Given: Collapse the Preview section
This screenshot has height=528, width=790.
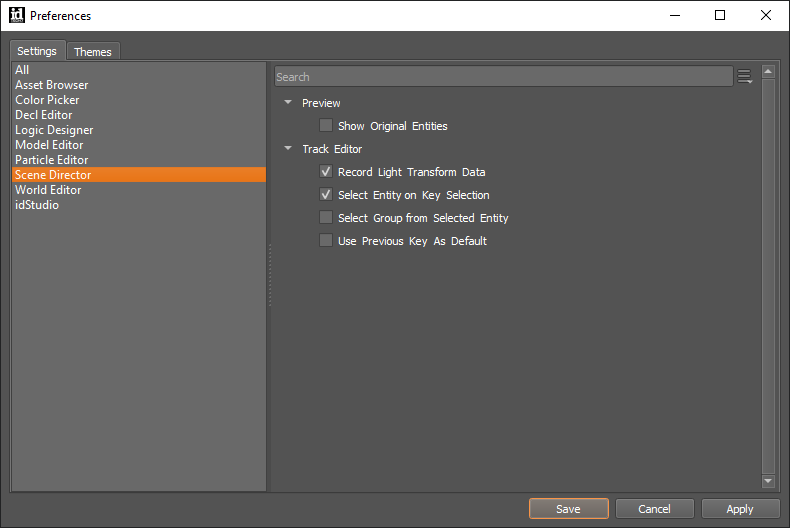Looking at the screenshot, I should pos(288,102).
